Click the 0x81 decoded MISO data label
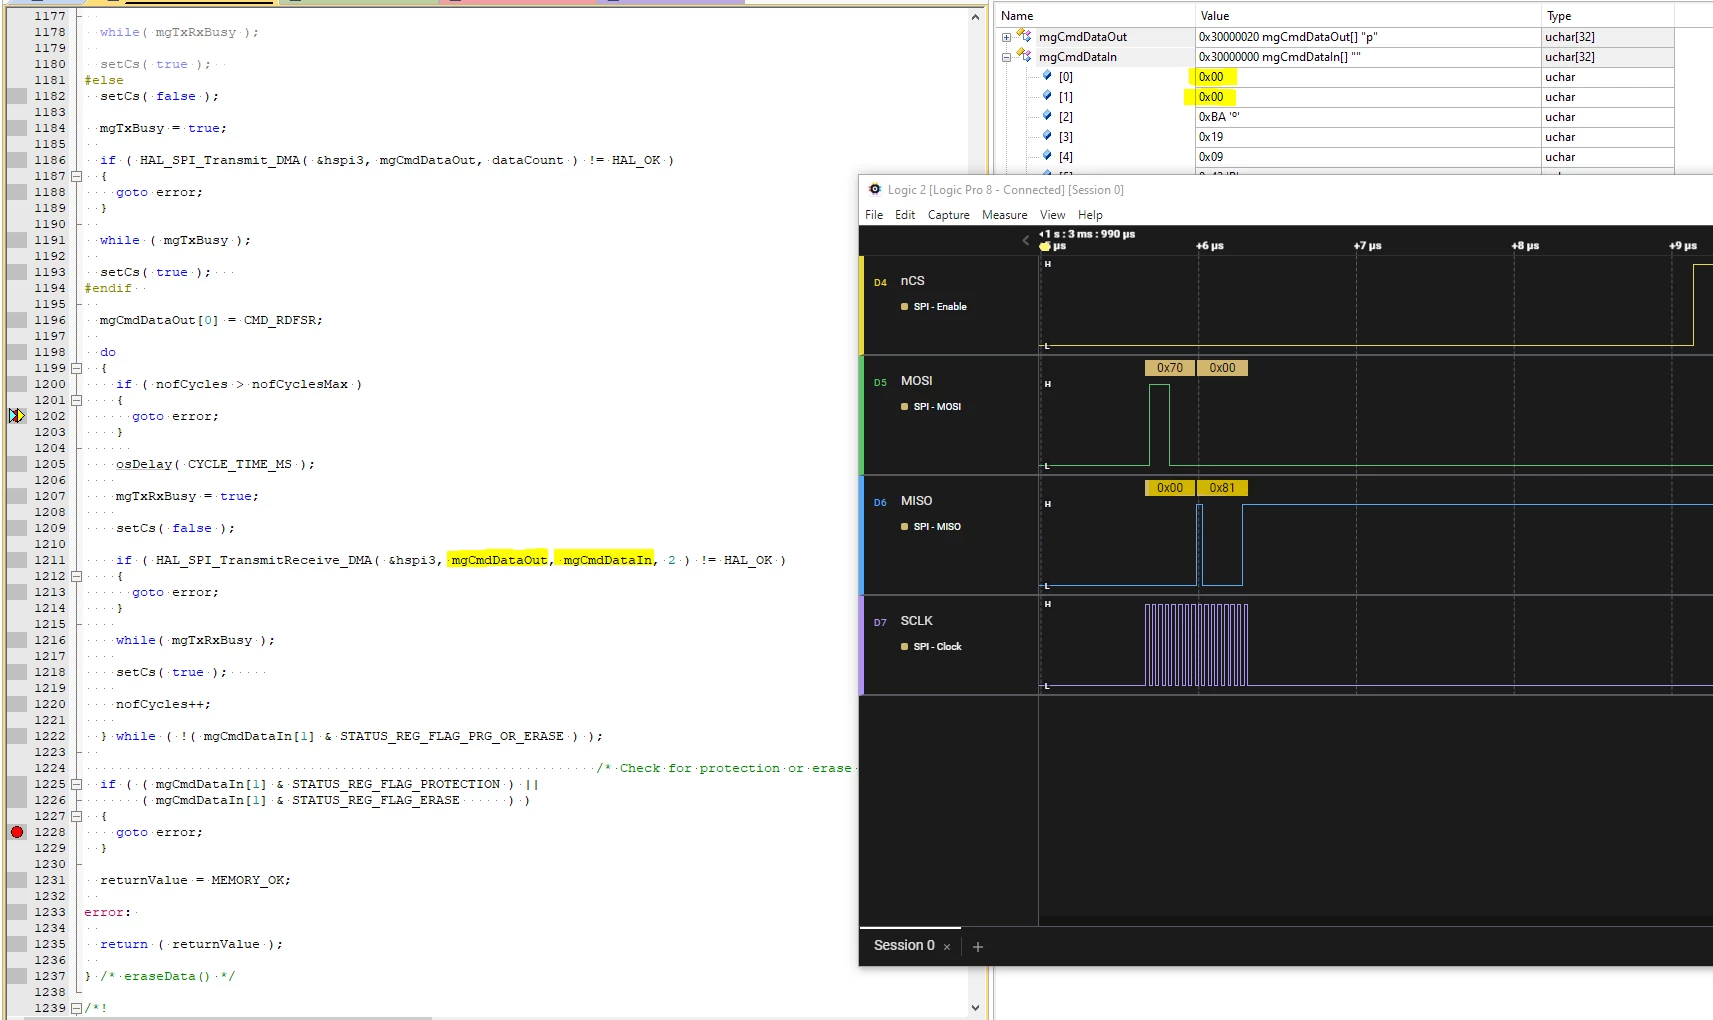The image size is (1713, 1020). (x=1222, y=488)
